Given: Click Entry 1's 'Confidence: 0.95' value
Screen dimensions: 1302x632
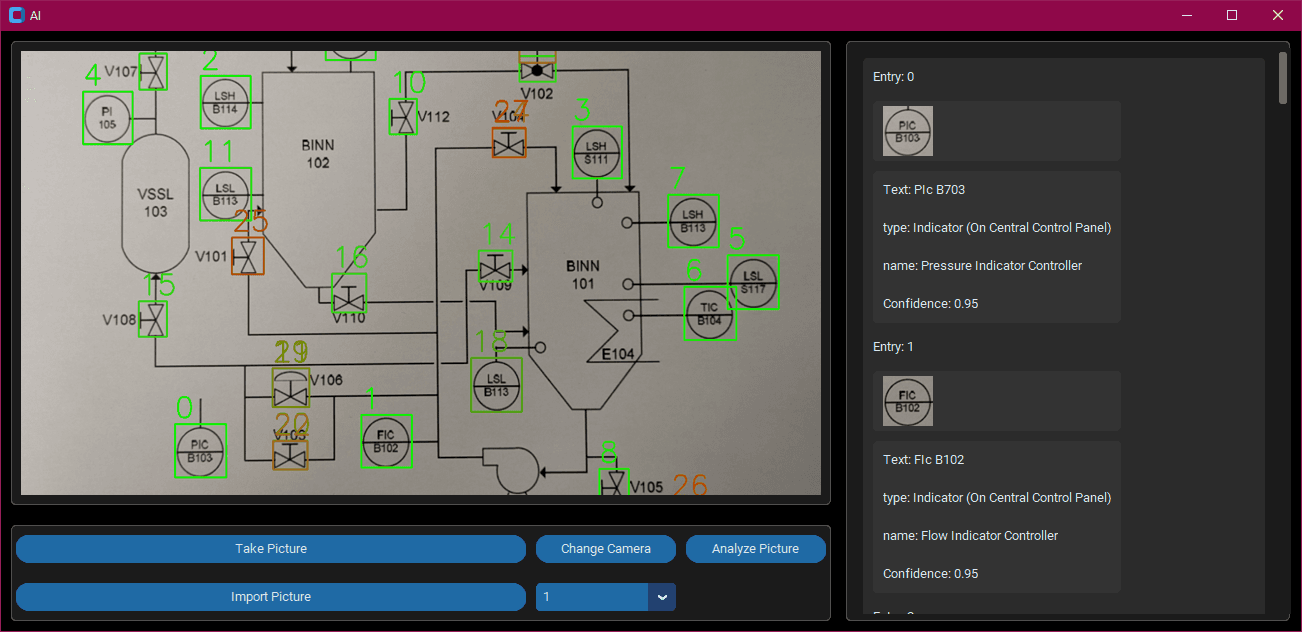Looking at the screenshot, I should pyautogui.click(x=931, y=574).
